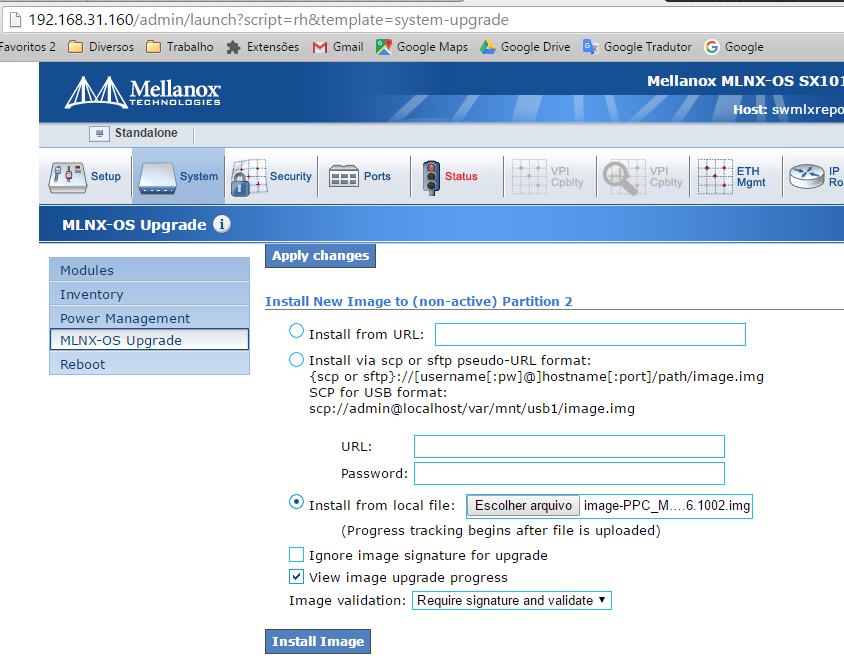Image resolution: width=844 pixels, height=669 pixels.
Task: Click the Apply changes button
Action: 320,256
